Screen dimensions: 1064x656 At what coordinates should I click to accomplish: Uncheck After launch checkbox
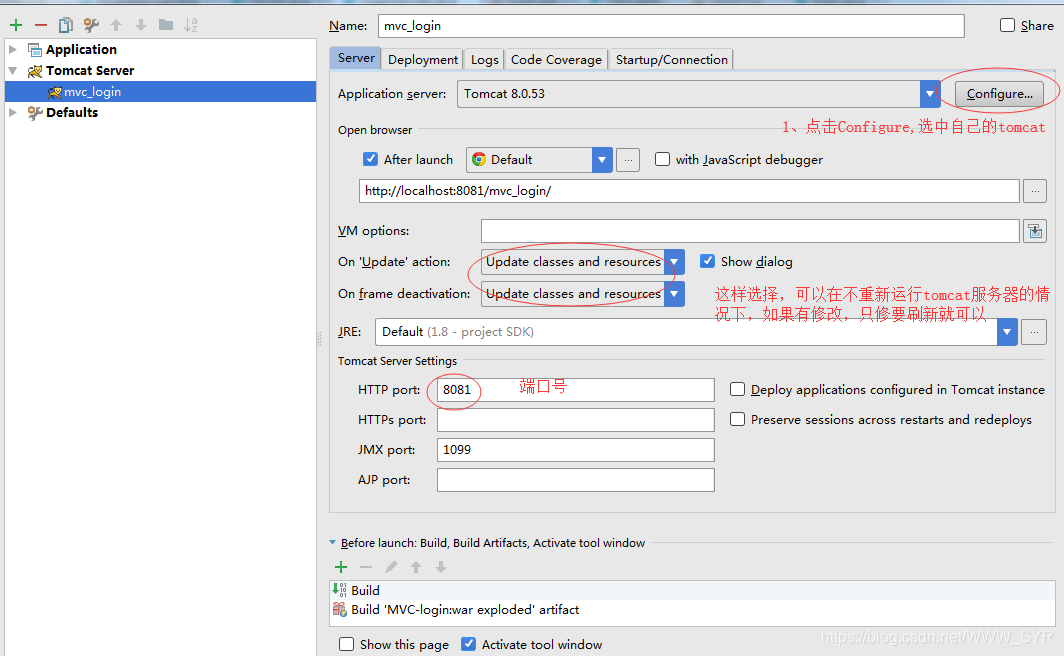(370, 159)
